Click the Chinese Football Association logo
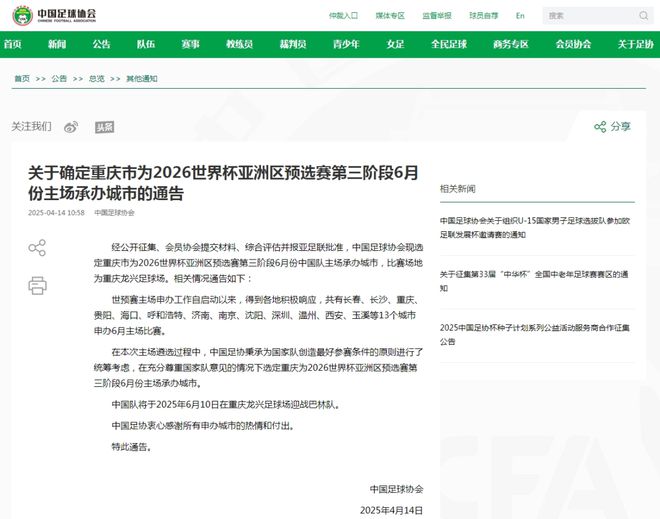 (54, 15)
